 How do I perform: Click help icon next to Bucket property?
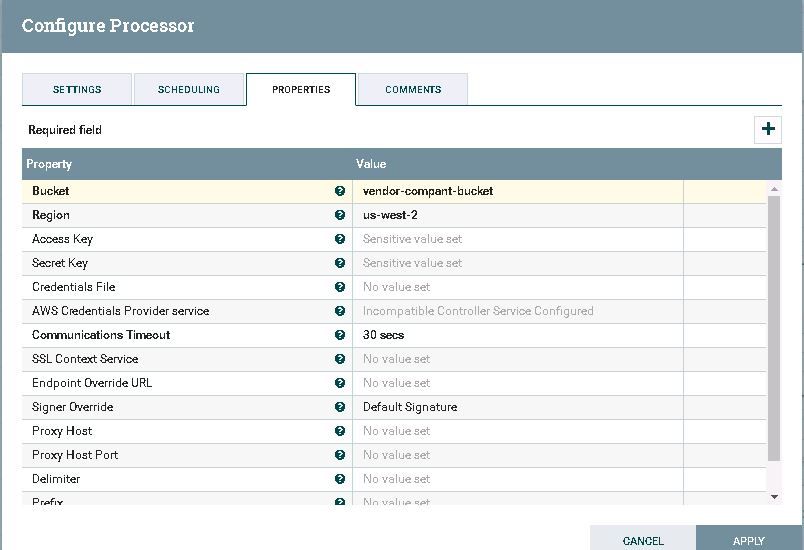click(x=340, y=191)
